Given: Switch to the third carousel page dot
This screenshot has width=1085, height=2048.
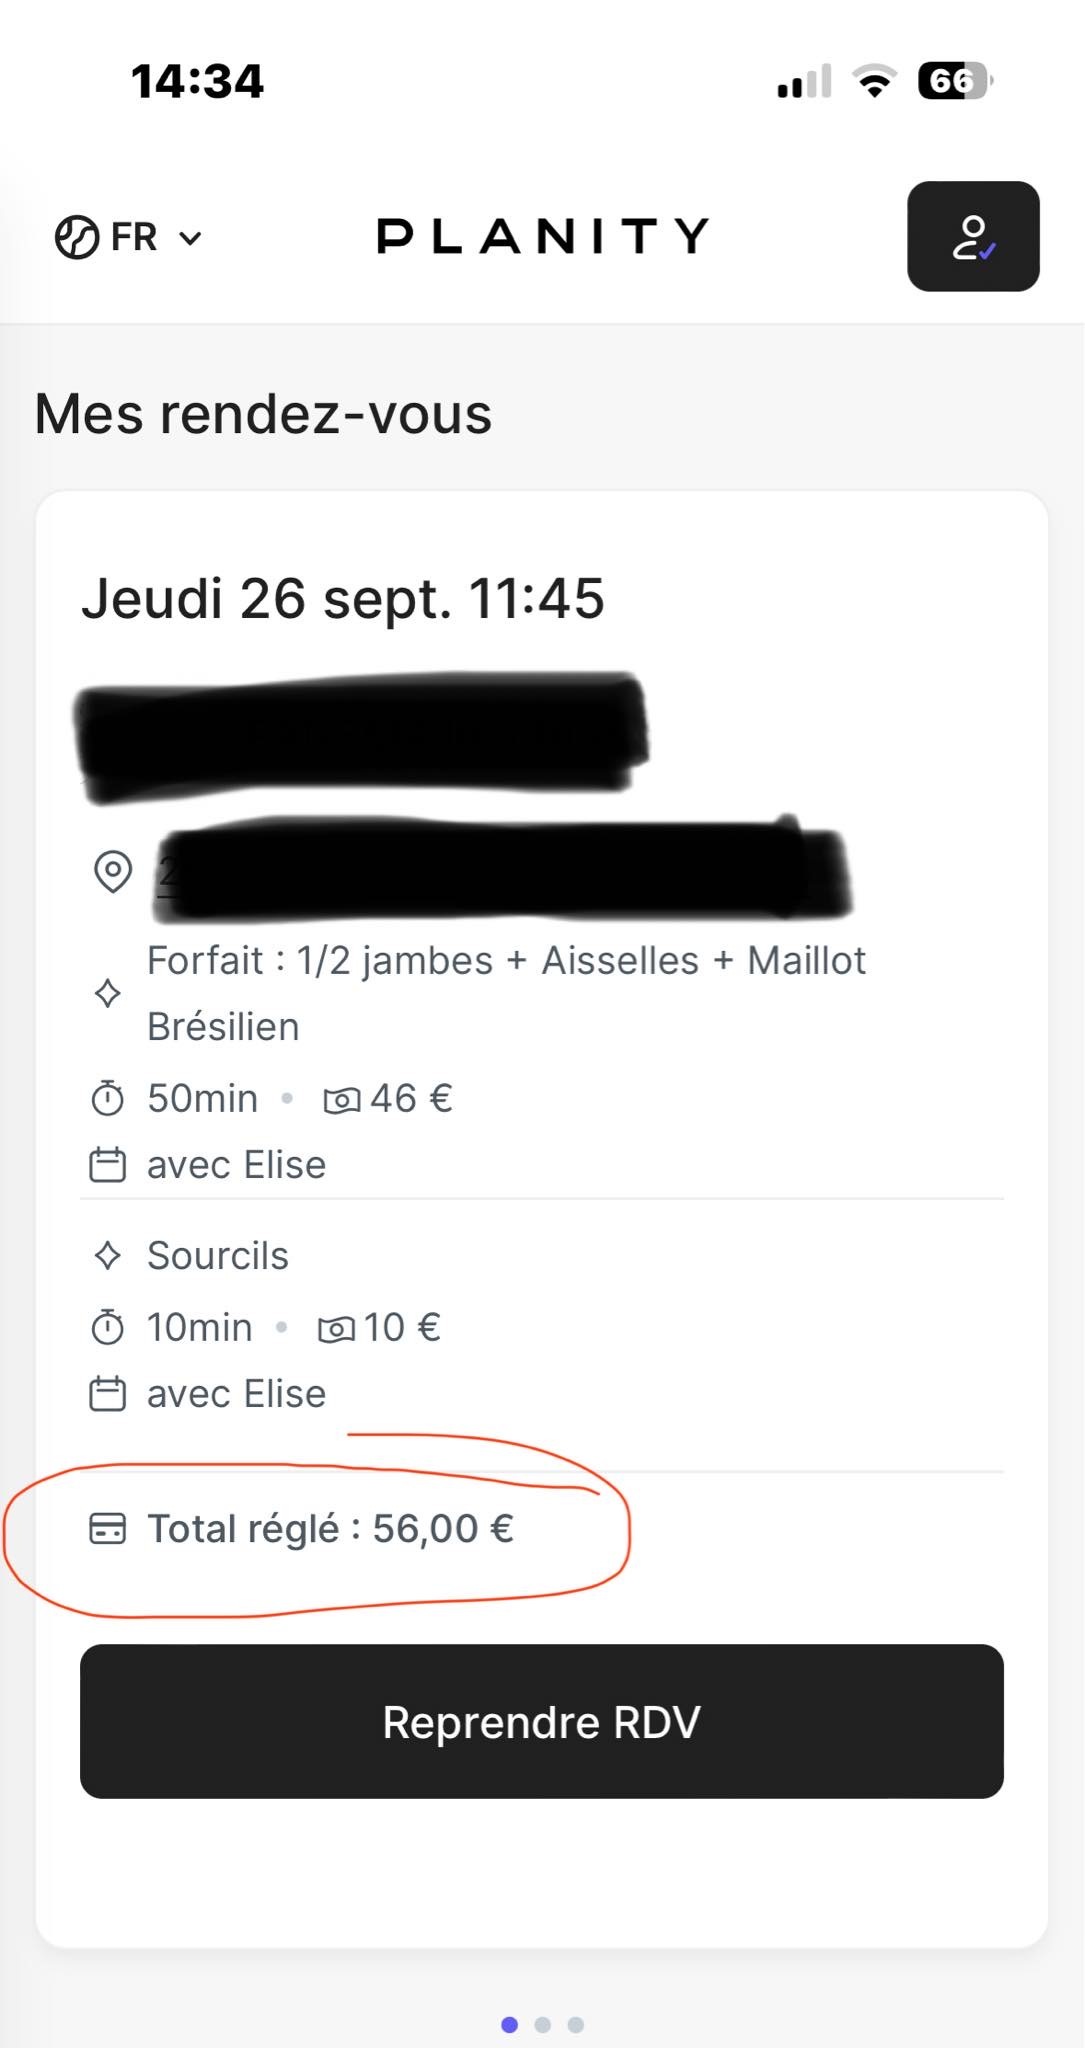Looking at the screenshot, I should 576,2025.
